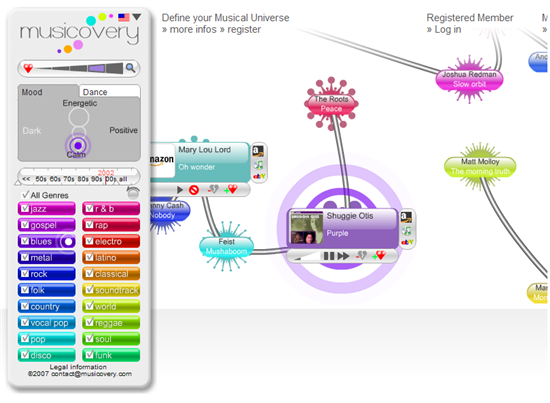Click the circular reset icon beside All Genres

133,193
